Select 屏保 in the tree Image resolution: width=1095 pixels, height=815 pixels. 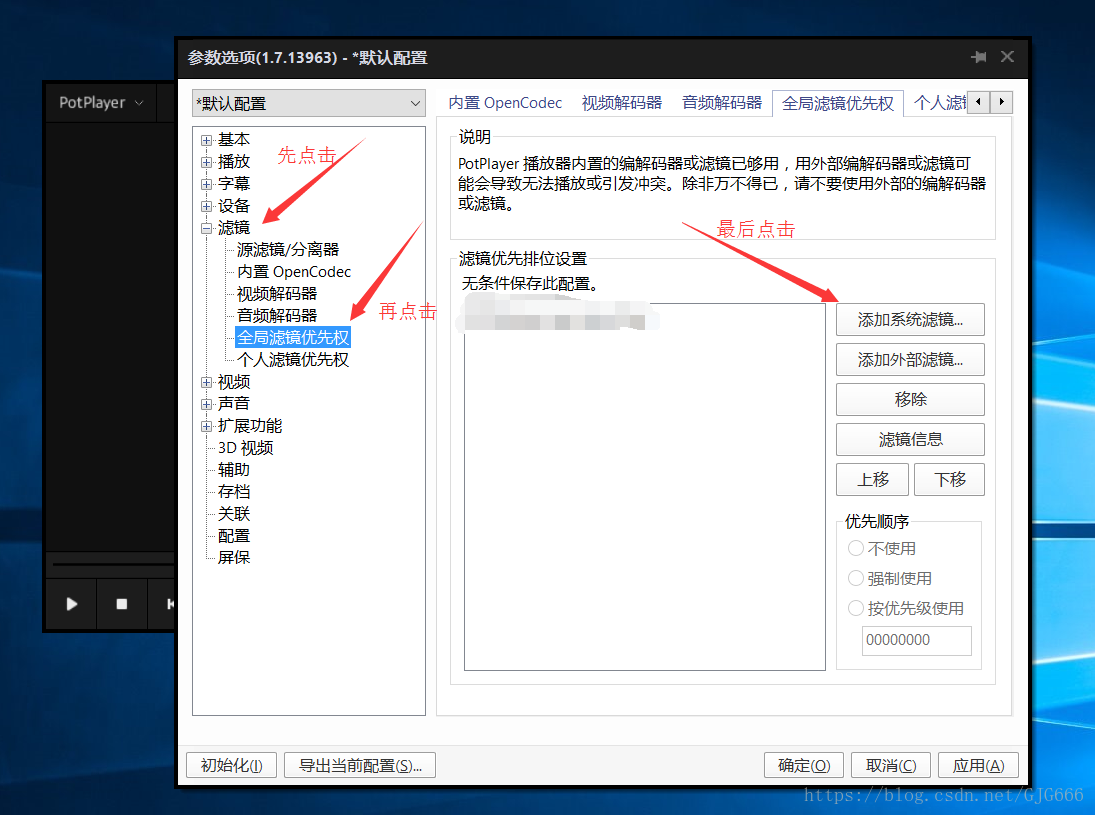pyautogui.click(x=233, y=557)
